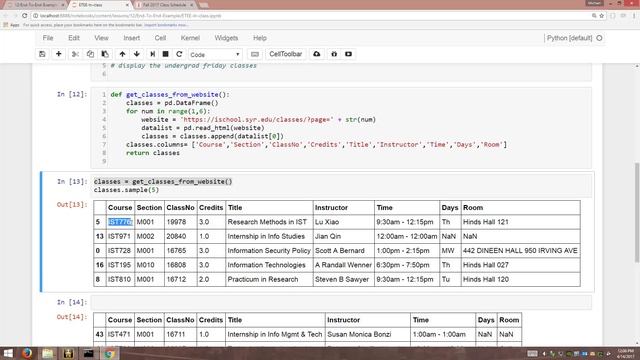Image resolution: width=640 pixels, height=360 pixels.
Task: Move the selected cell down
Action: (x=137, y=54)
